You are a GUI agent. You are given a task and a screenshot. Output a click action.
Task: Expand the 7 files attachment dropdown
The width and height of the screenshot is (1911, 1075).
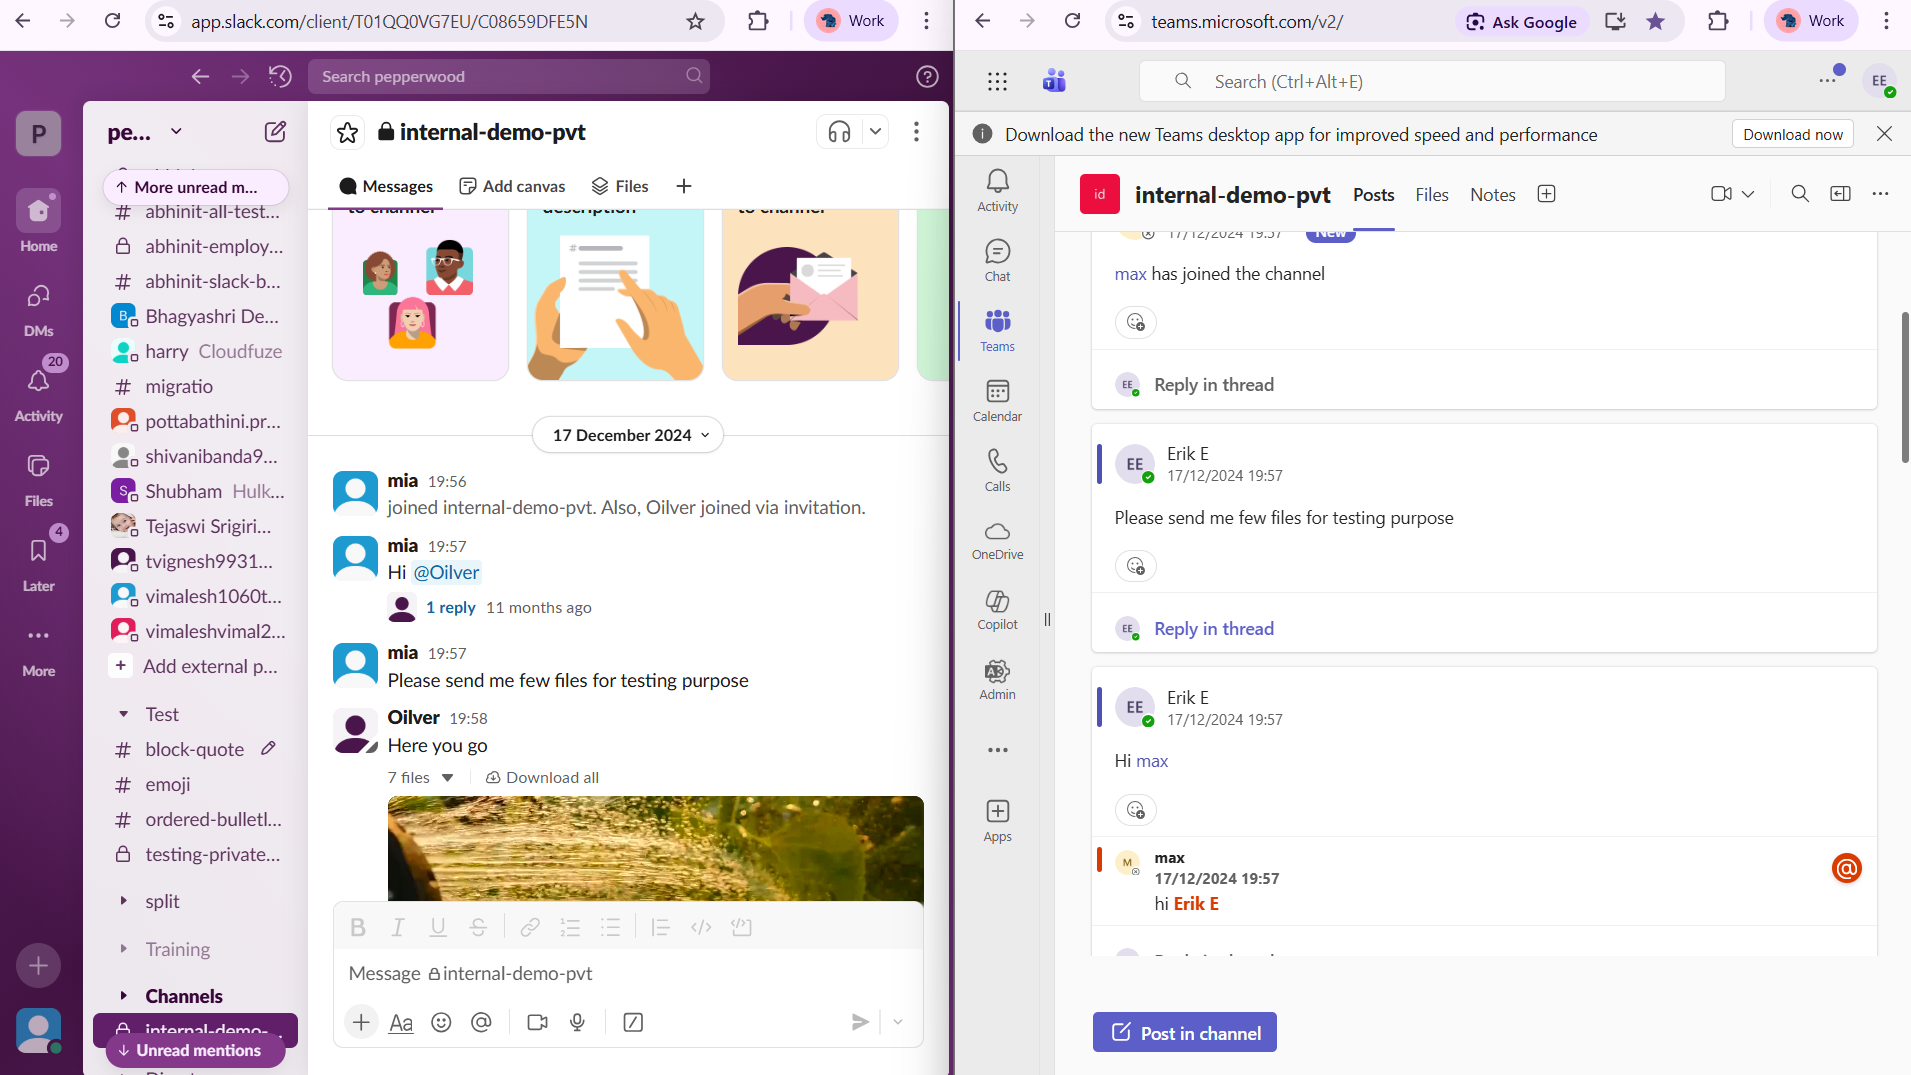[420, 777]
